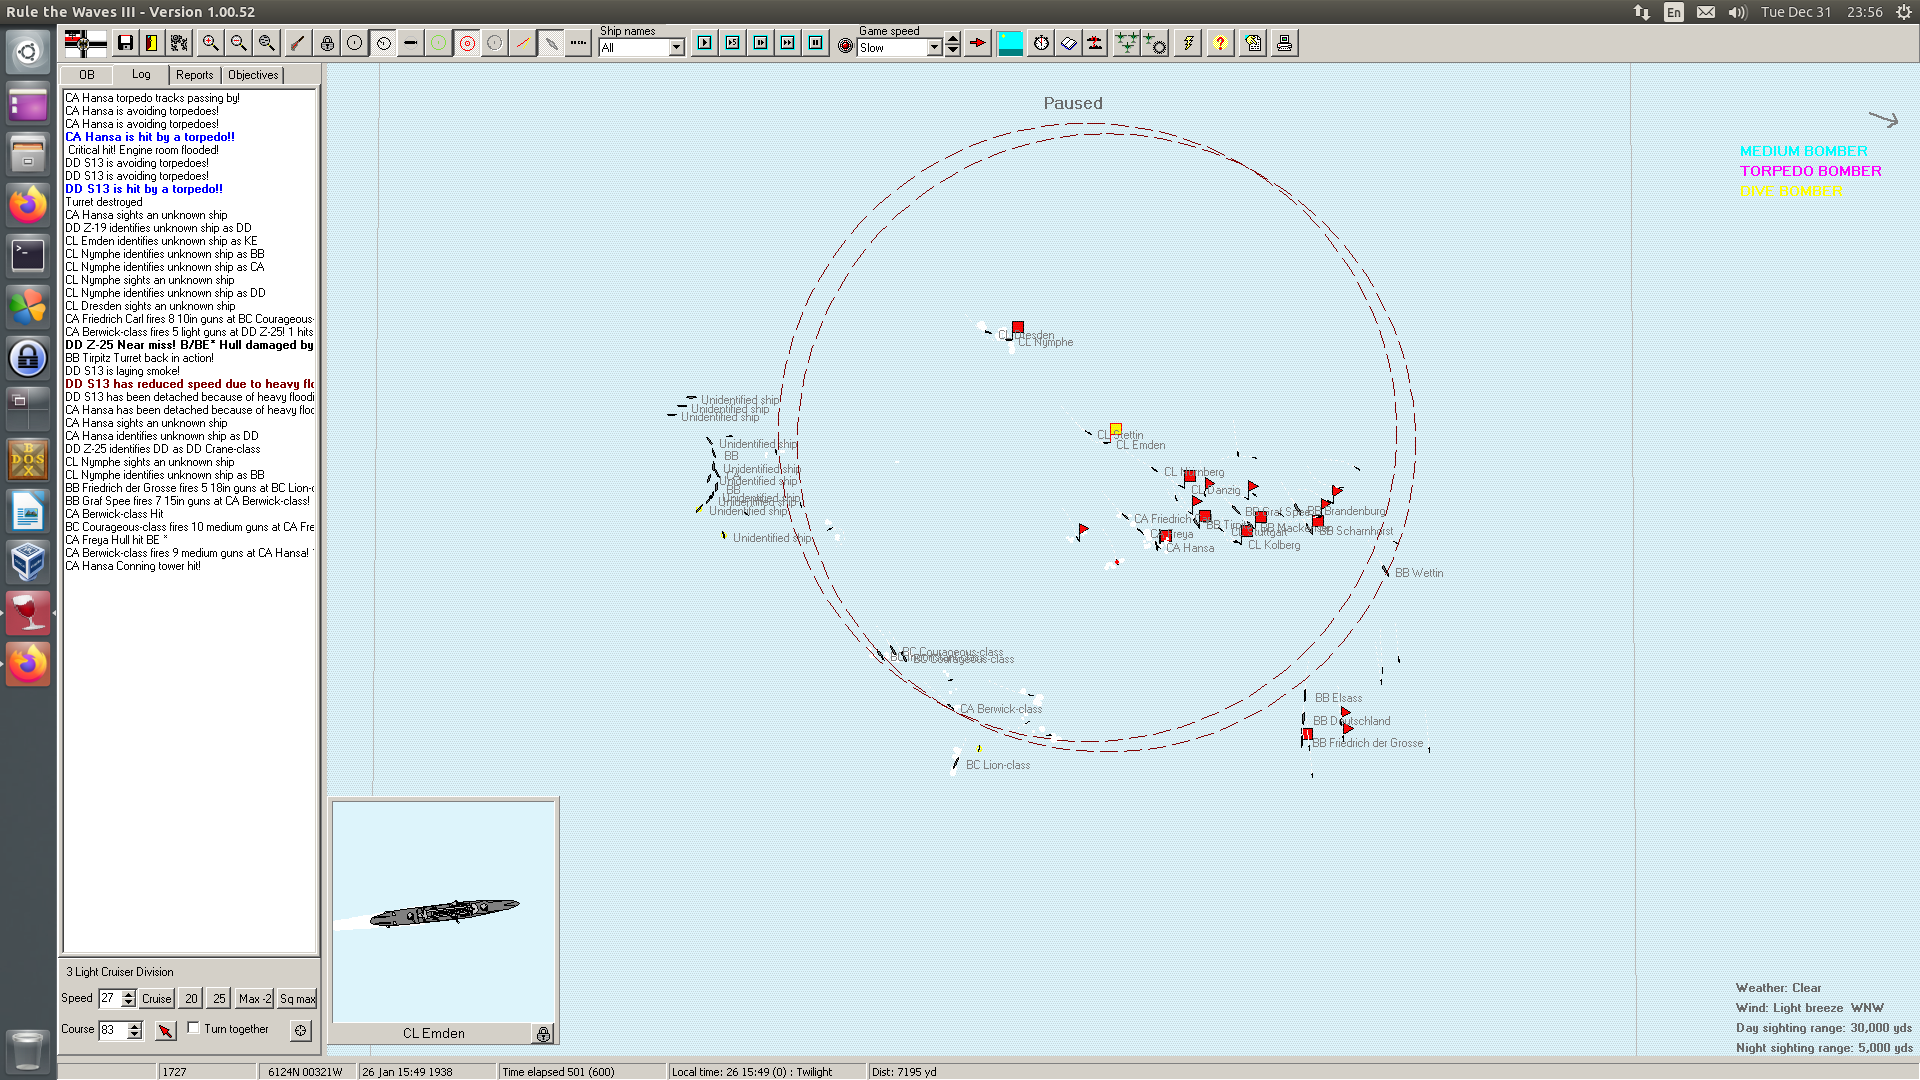The width and height of the screenshot is (1920, 1080).
Task: Click the stopwatch timer icon
Action: [x=1041, y=43]
